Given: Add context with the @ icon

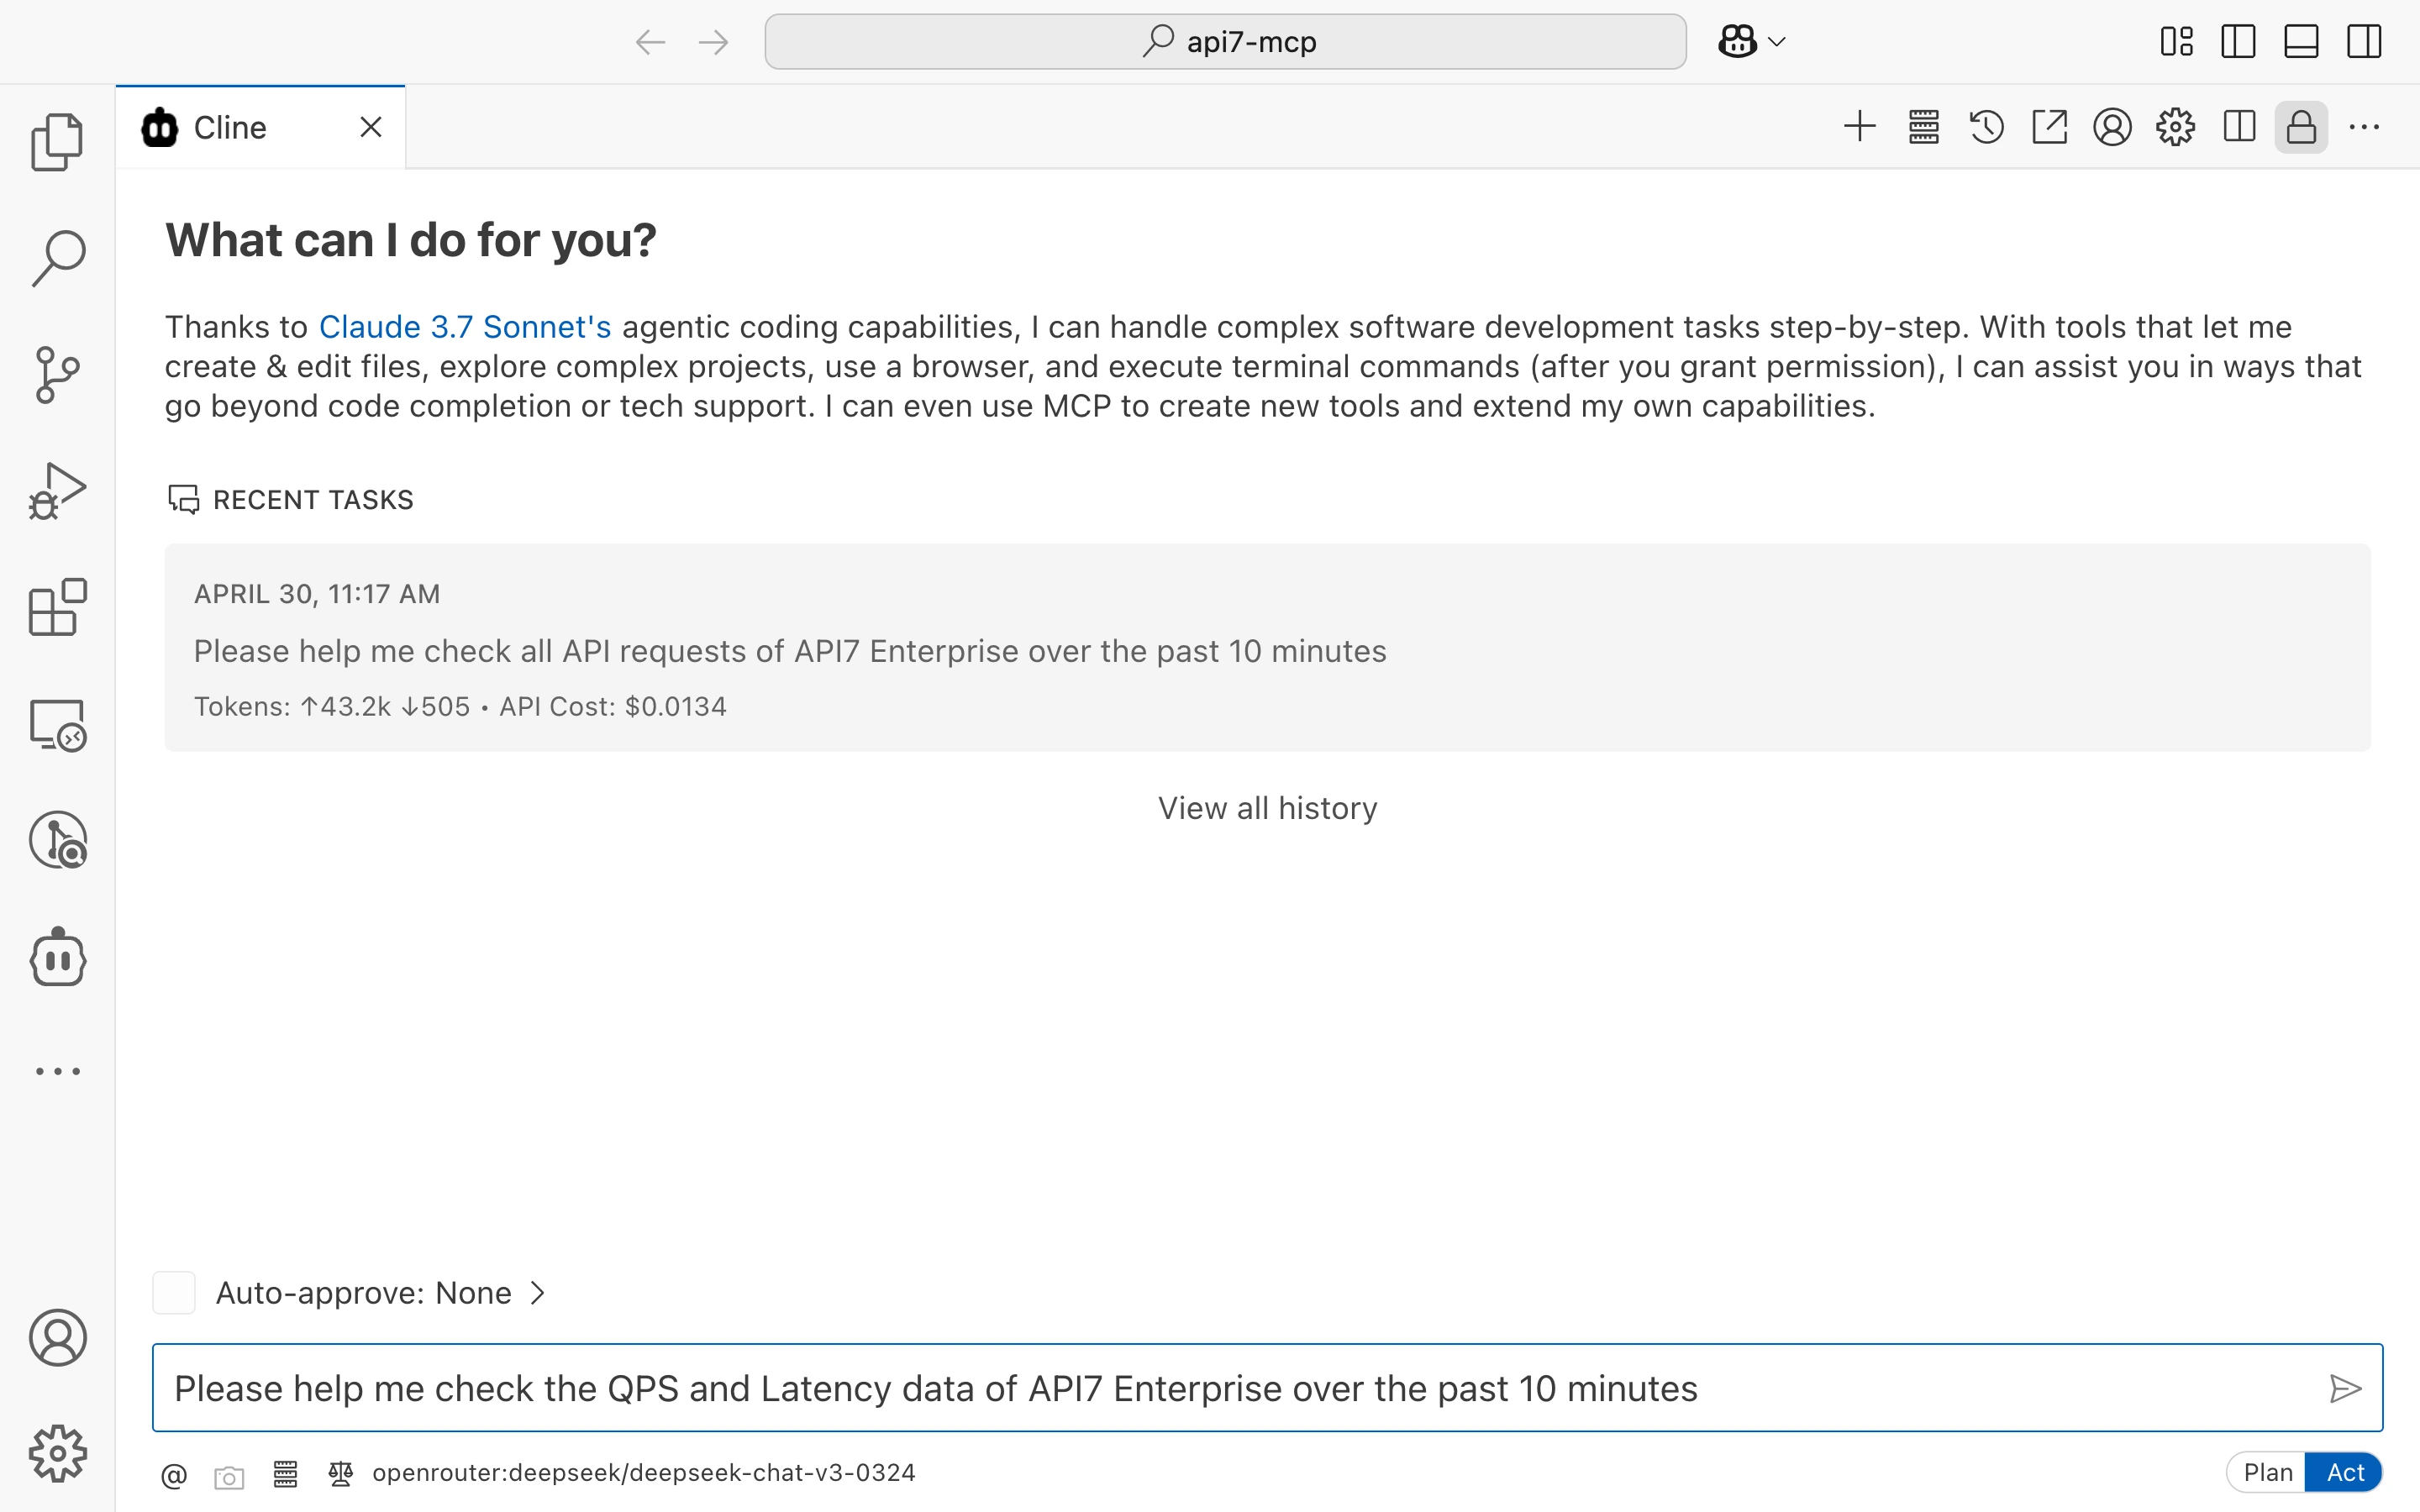Looking at the screenshot, I should (174, 1475).
